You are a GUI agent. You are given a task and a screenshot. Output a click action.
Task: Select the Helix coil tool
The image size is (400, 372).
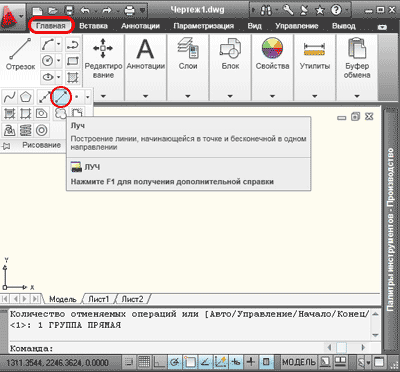point(26,130)
